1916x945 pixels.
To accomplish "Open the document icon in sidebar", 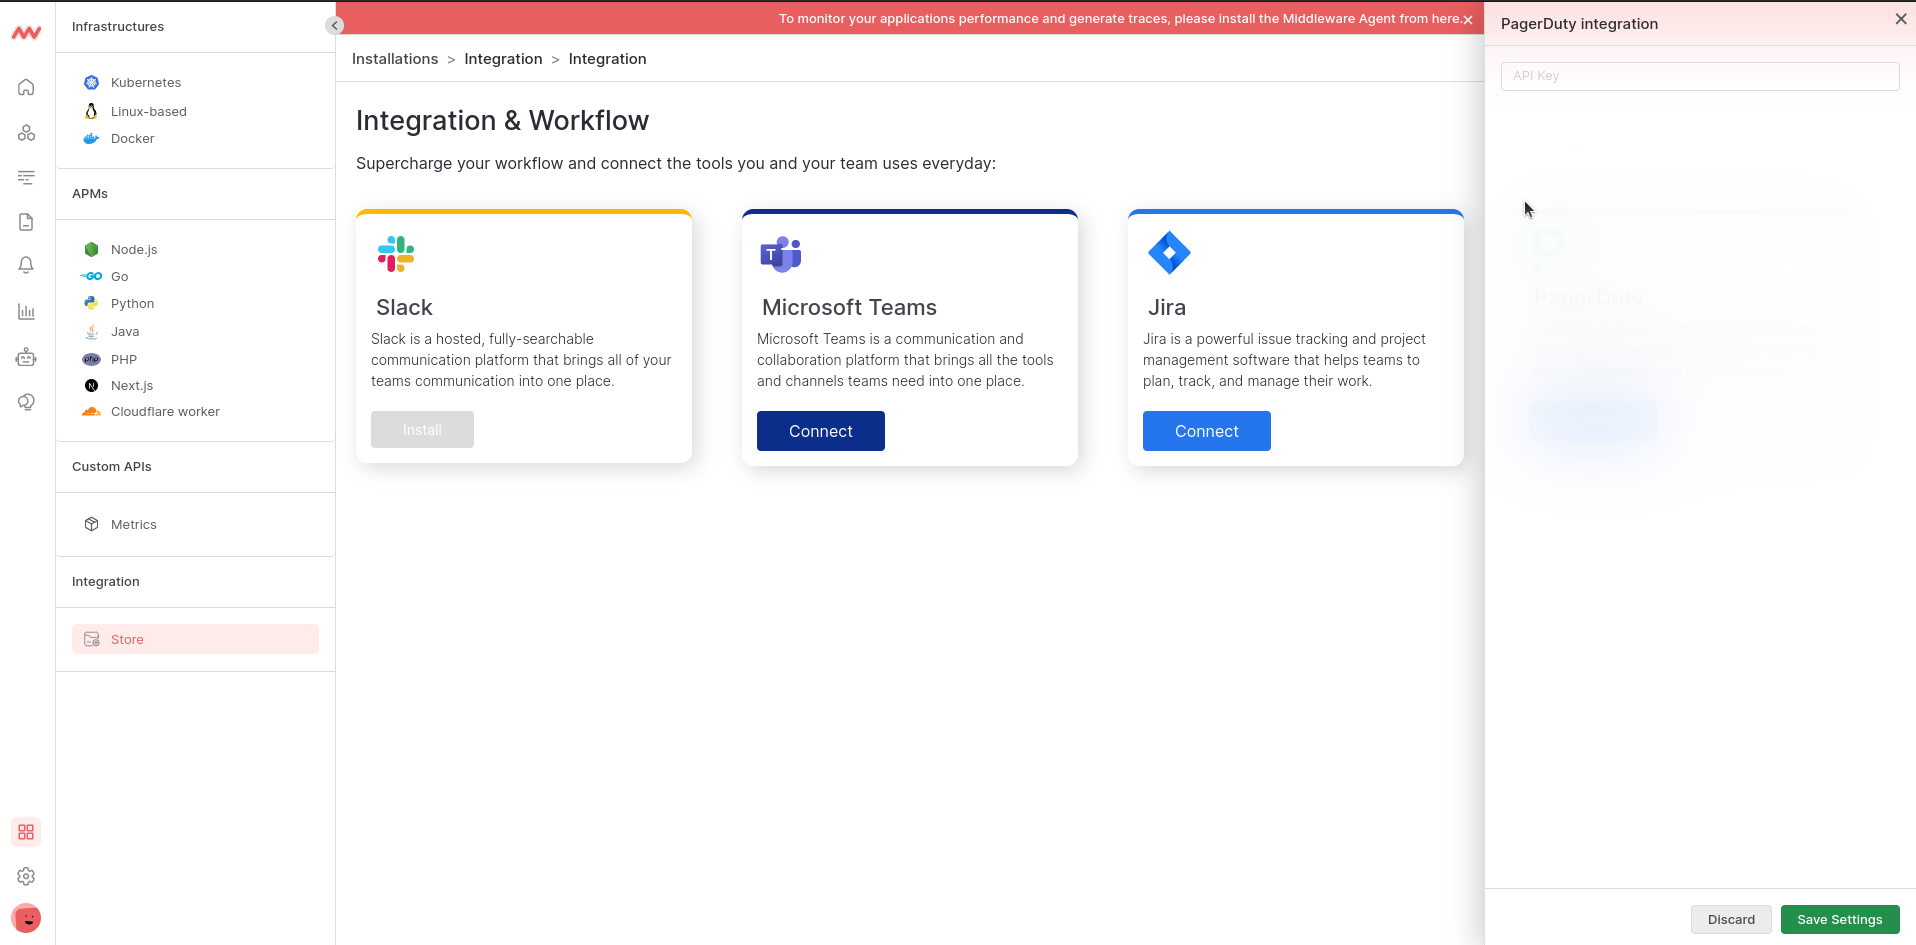I will tap(26, 222).
